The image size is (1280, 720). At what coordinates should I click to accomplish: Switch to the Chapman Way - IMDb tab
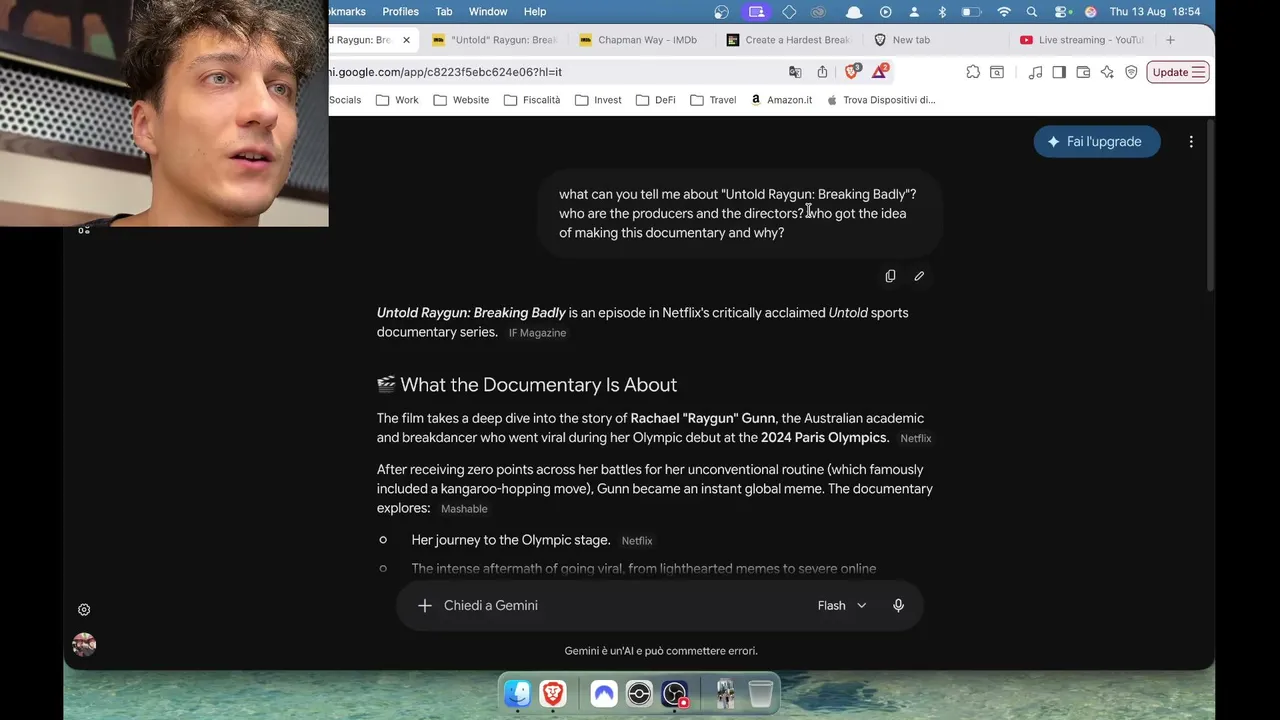[x=638, y=40]
